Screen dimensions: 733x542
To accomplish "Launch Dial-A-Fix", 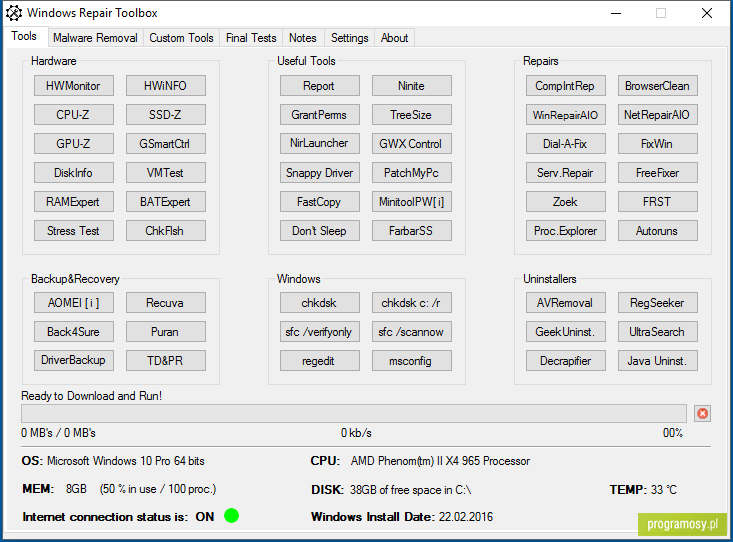I will point(566,144).
